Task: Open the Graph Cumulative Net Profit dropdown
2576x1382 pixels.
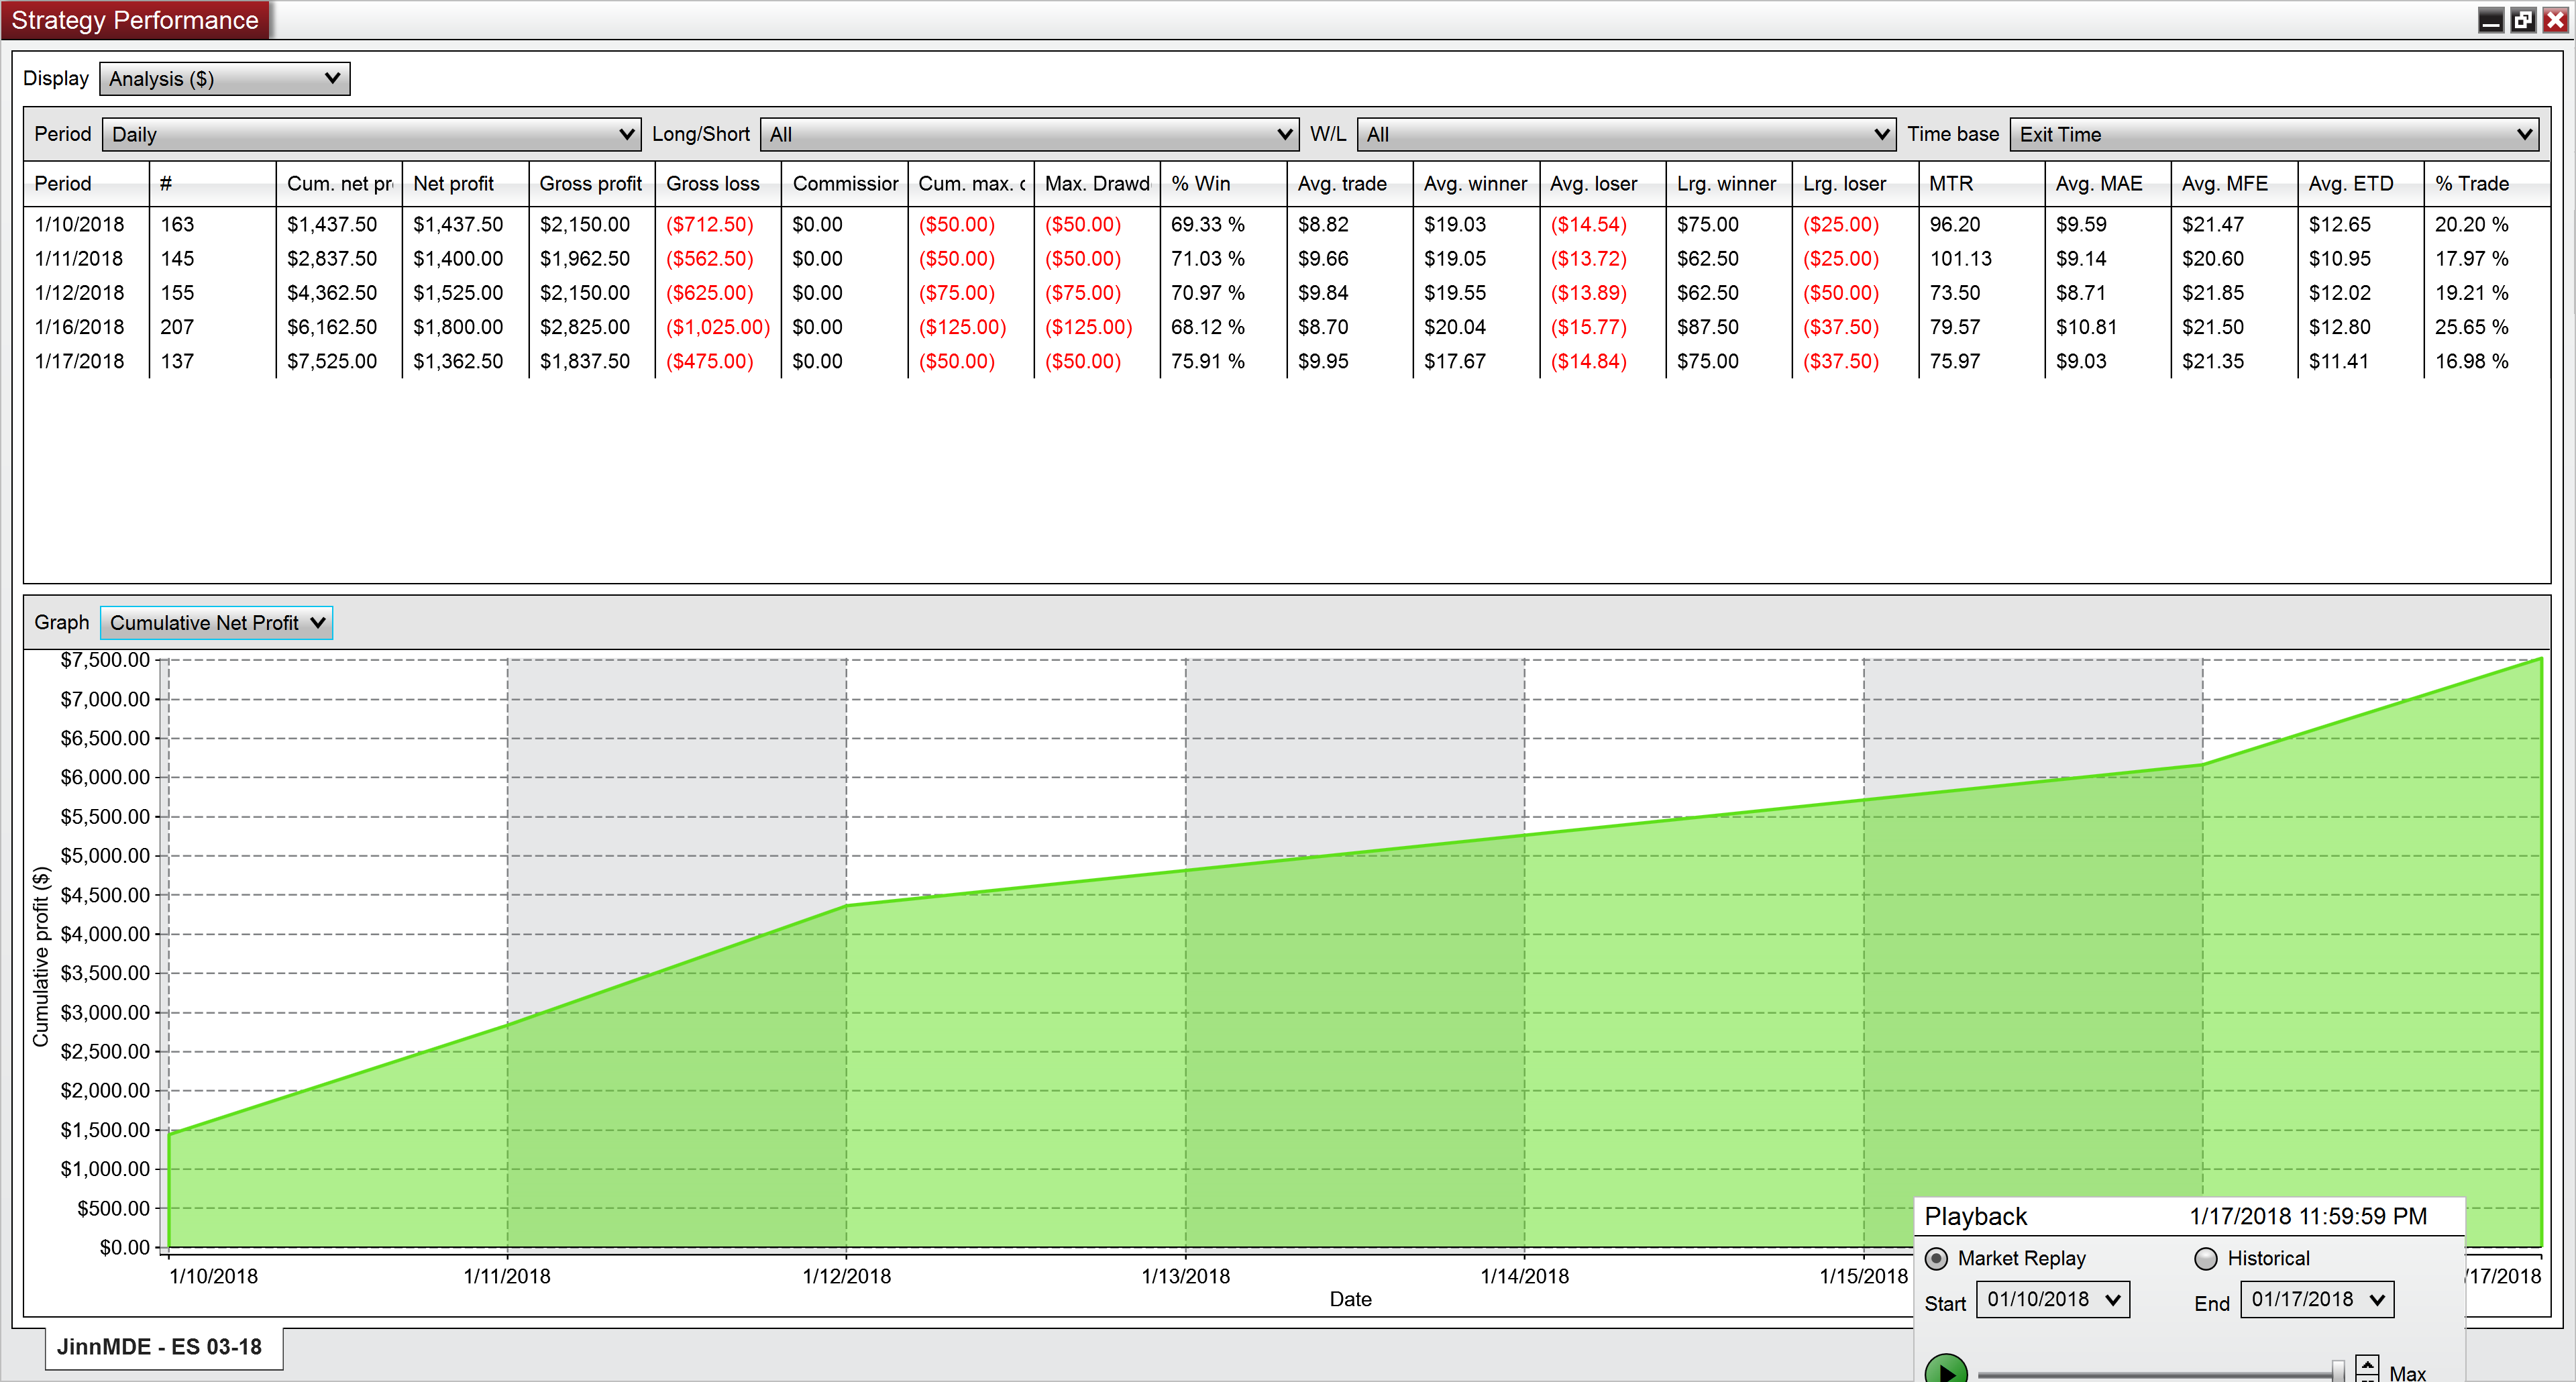Action: pos(216,622)
